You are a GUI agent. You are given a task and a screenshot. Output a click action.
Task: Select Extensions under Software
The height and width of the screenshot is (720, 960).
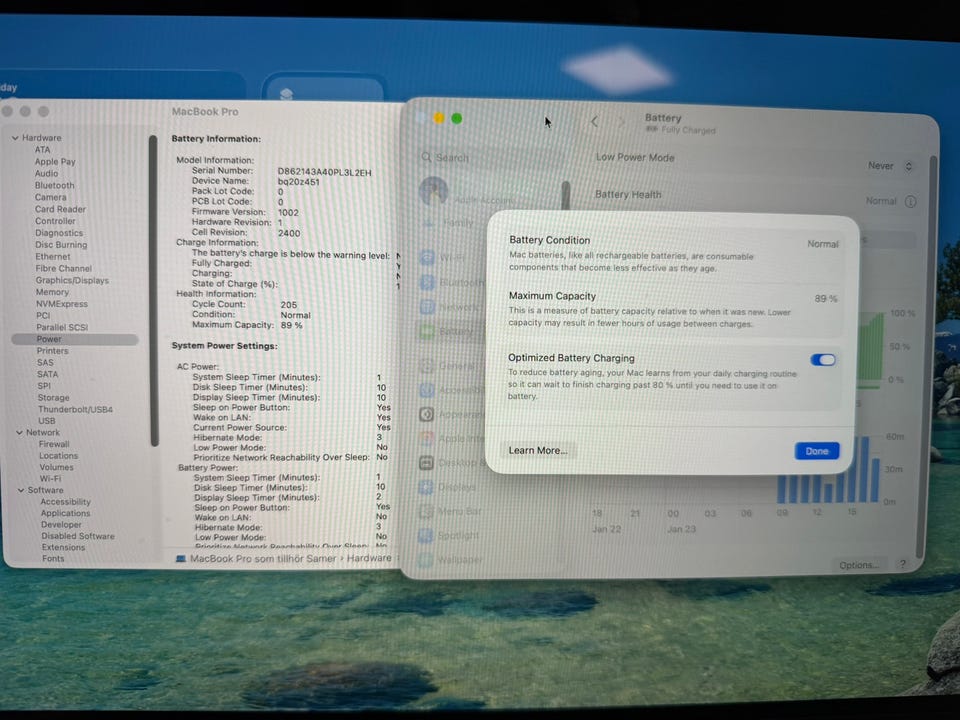point(64,547)
